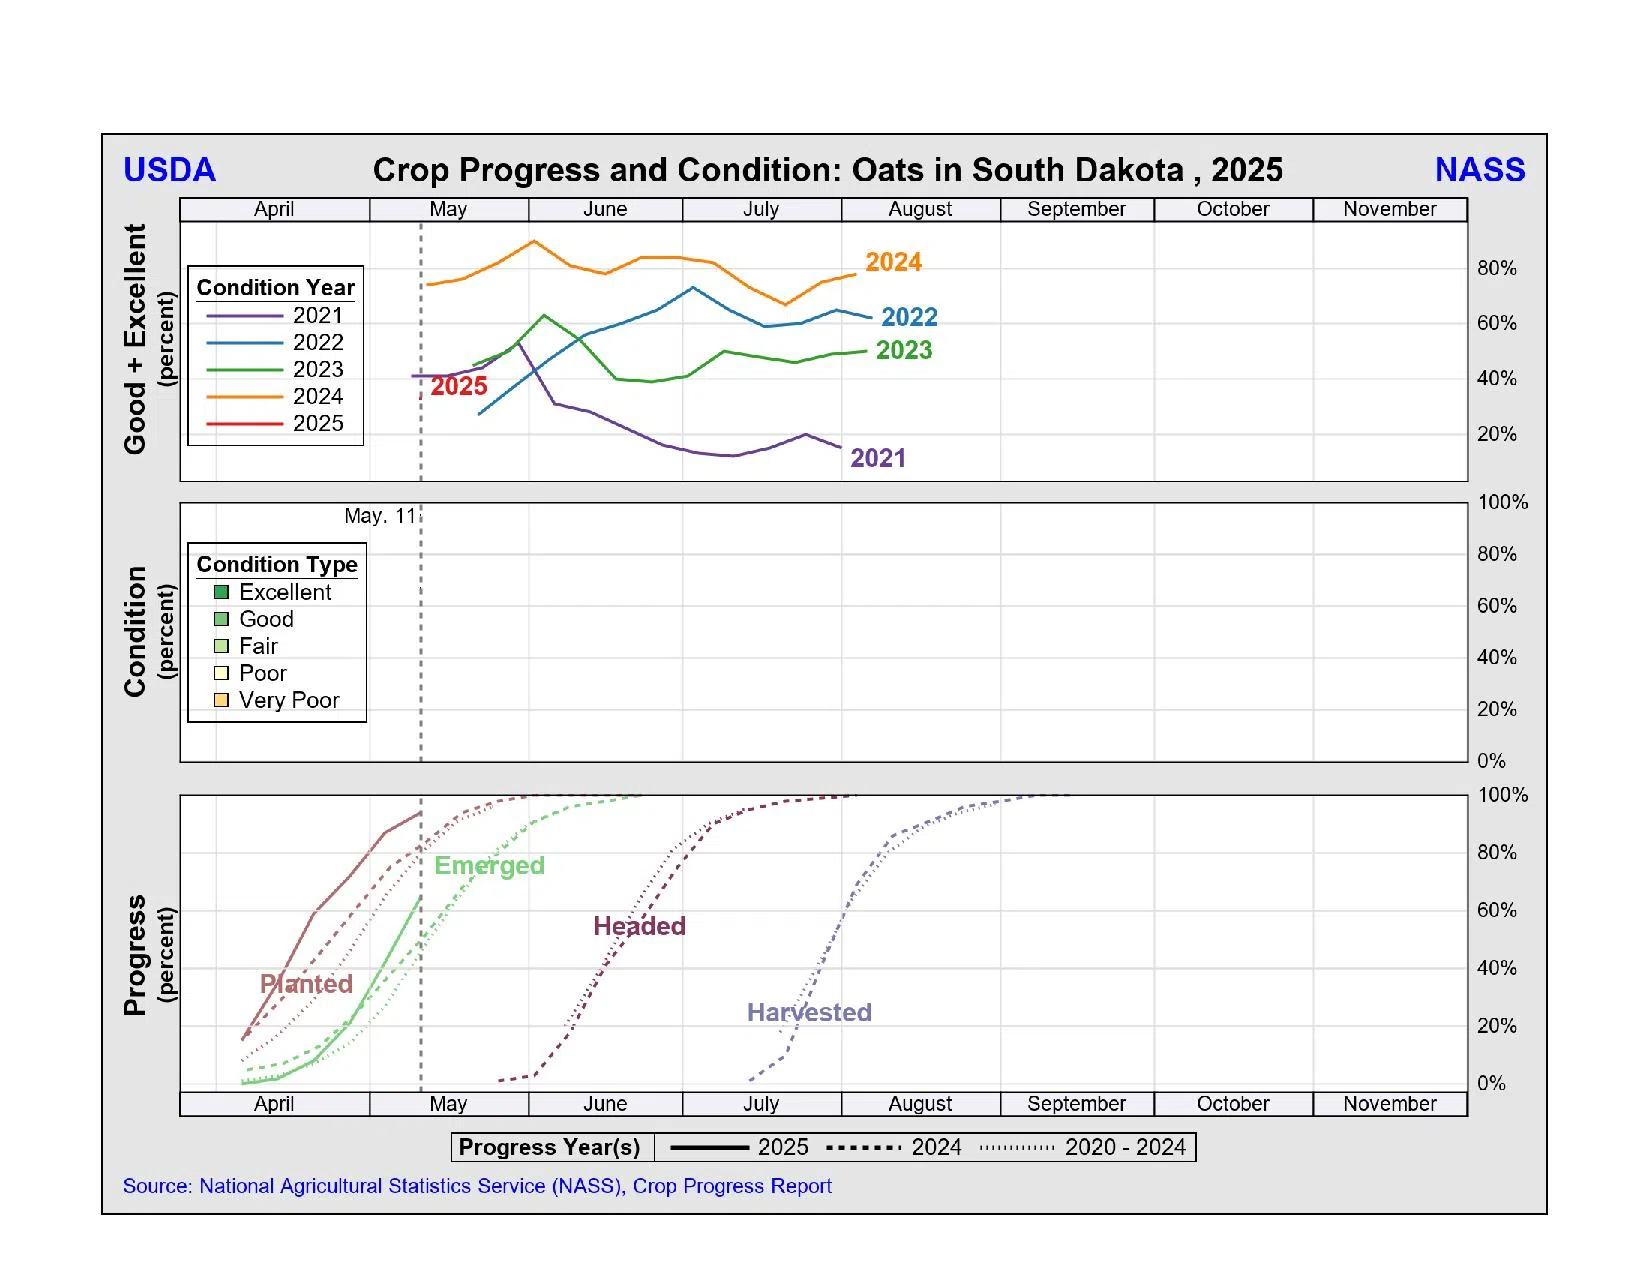Select the September header on top axis
1650x1275 pixels.
click(x=1076, y=209)
